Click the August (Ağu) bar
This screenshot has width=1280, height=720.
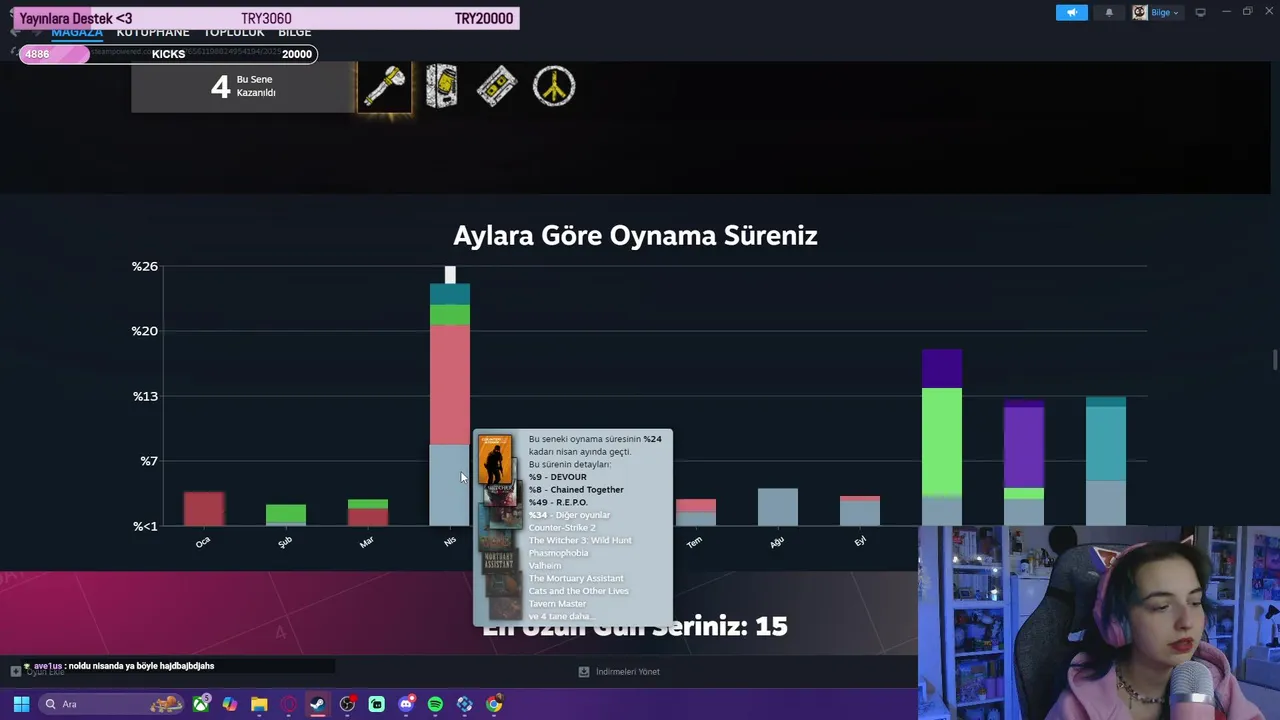(x=778, y=507)
